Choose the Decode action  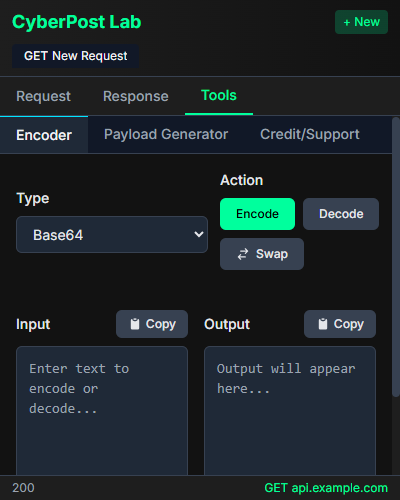341,214
